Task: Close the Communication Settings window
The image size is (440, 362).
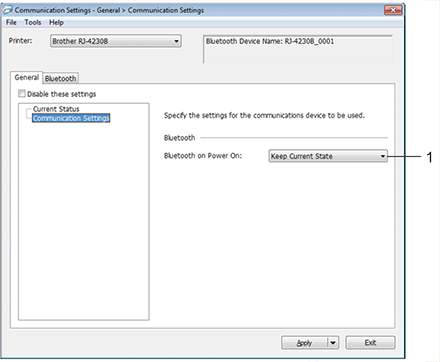Action: point(393,10)
